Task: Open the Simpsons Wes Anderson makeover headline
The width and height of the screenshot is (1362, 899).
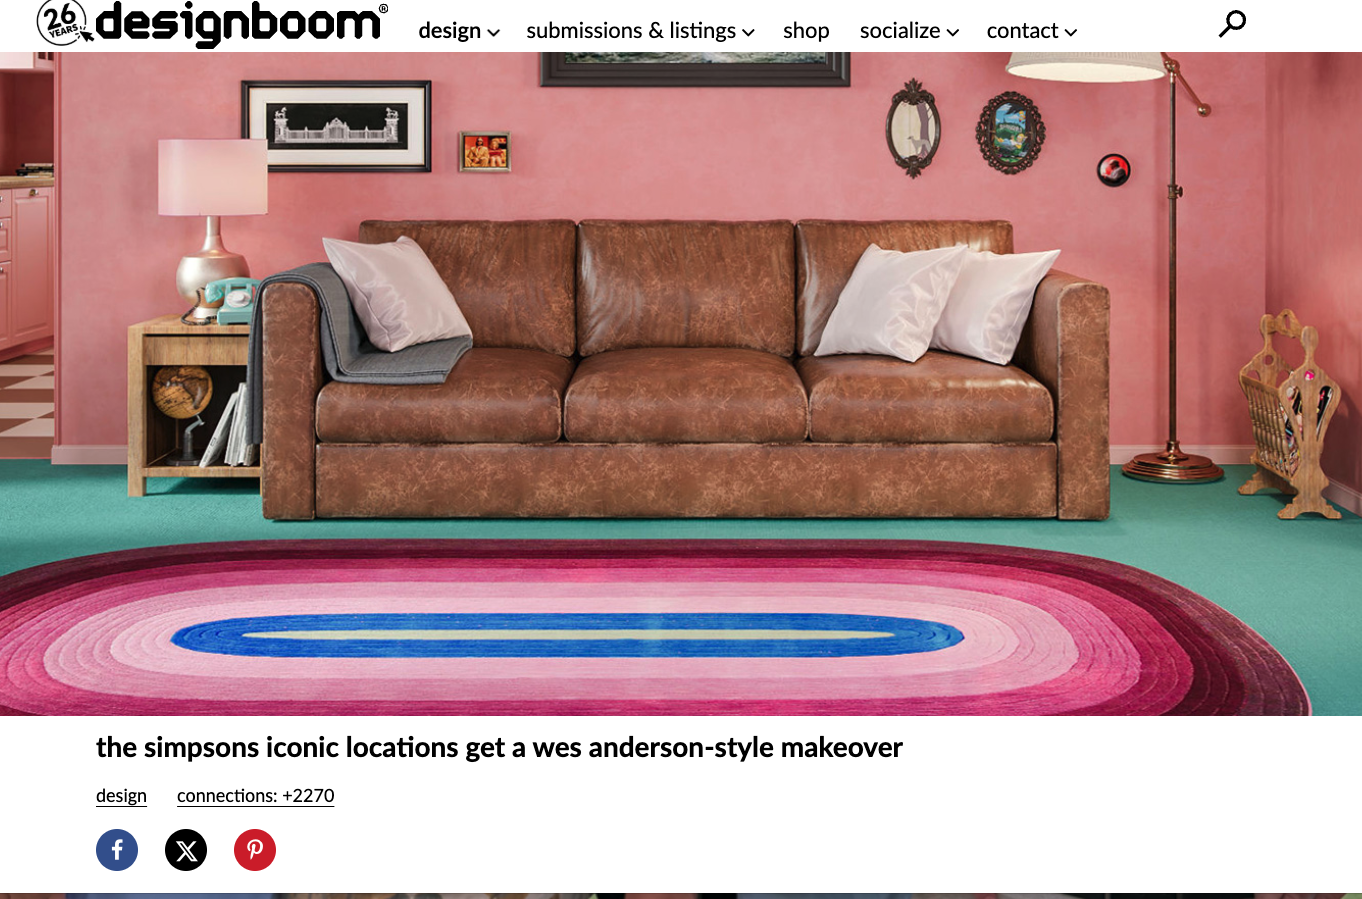Action: coord(499,748)
